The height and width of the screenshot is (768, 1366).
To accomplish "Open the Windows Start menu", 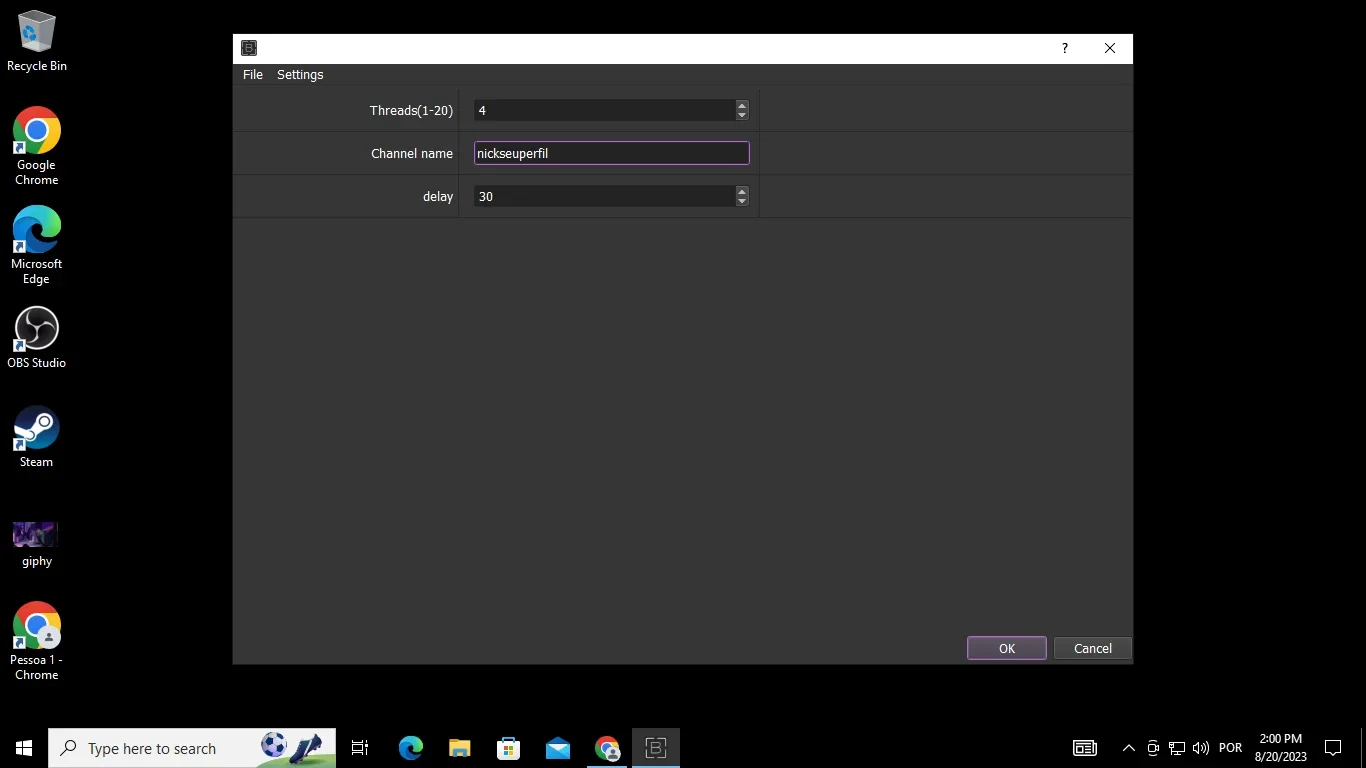I will 24,748.
